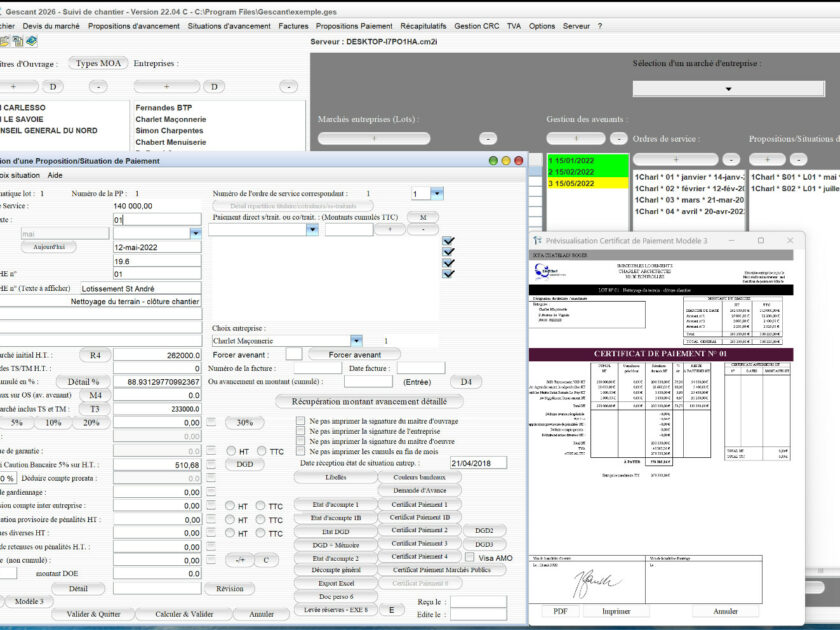Click Récupération montant avancement détaillé button
Image resolution: width=840 pixels, height=630 pixels.
point(369,401)
